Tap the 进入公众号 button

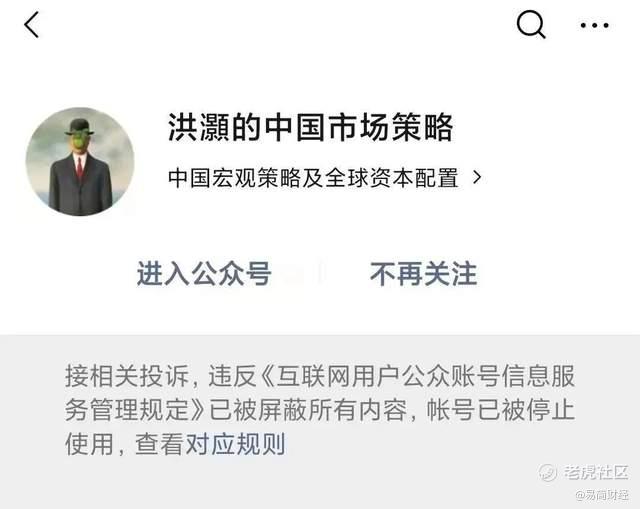coord(204,273)
